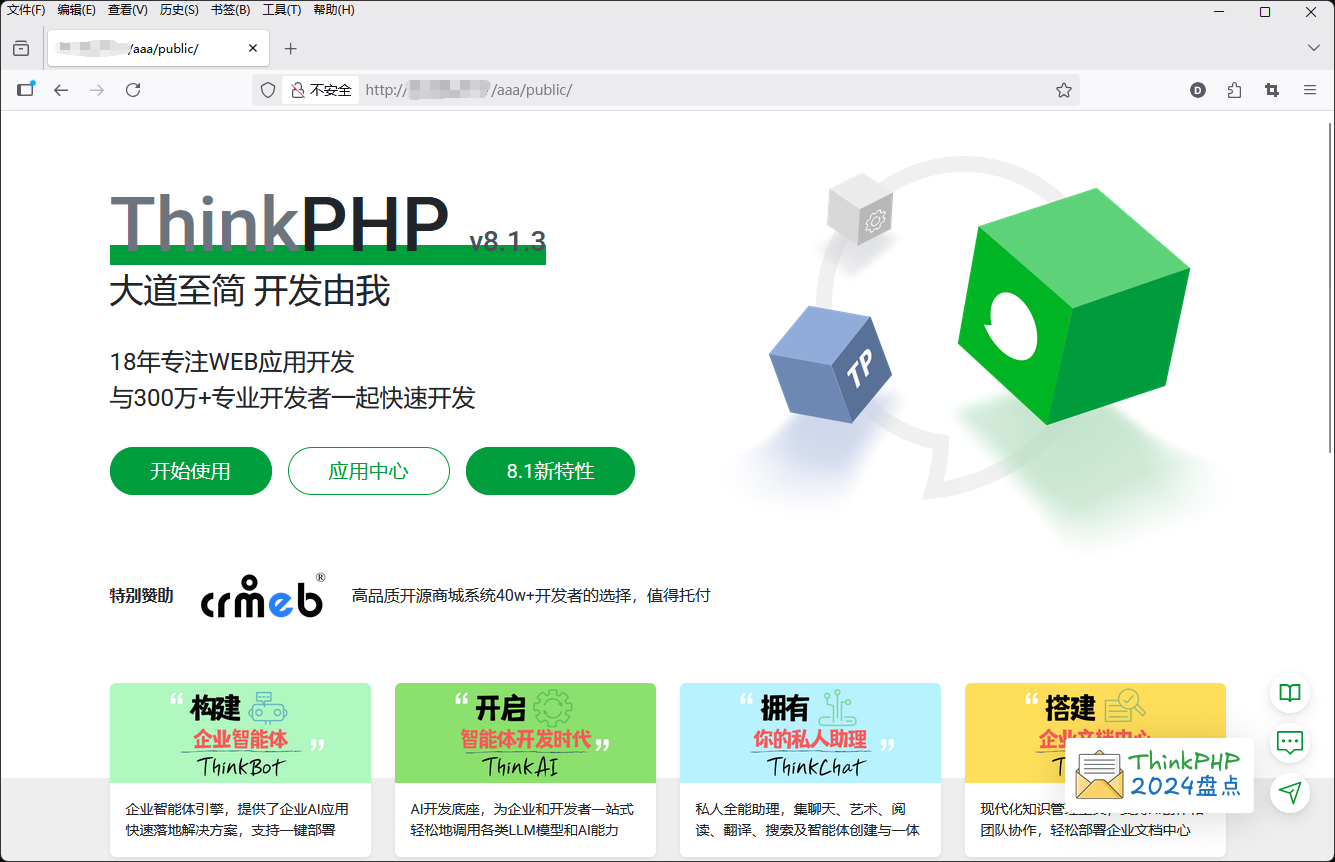Open the 文件(F) menu
The height and width of the screenshot is (862, 1335).
click(26, 10)
